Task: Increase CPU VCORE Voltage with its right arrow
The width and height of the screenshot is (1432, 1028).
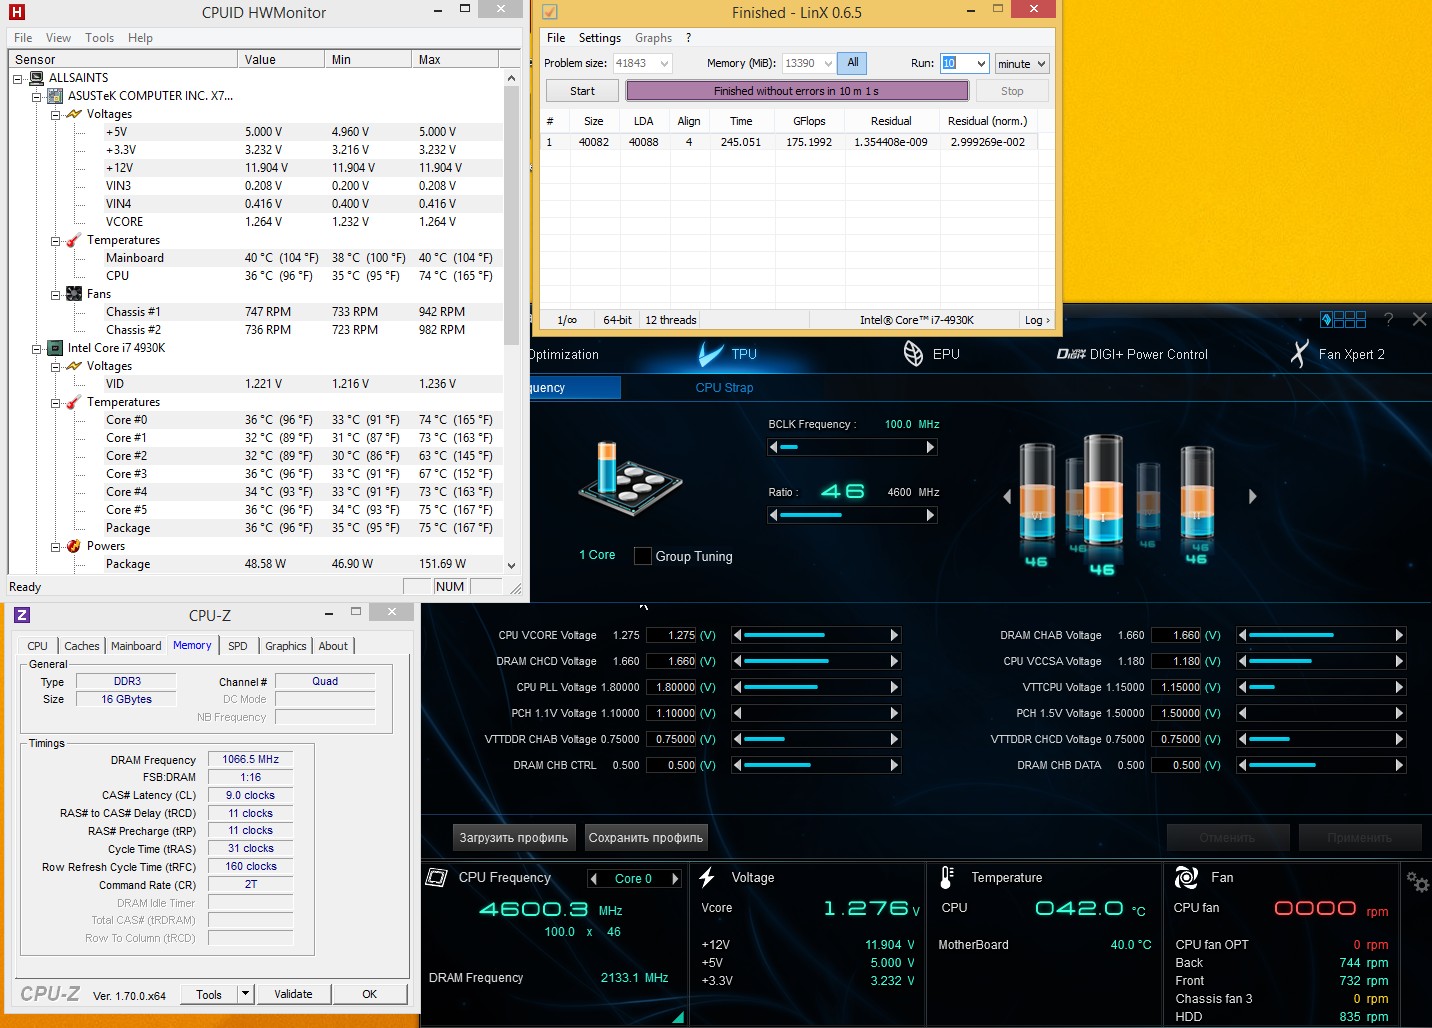Action: 895,635
